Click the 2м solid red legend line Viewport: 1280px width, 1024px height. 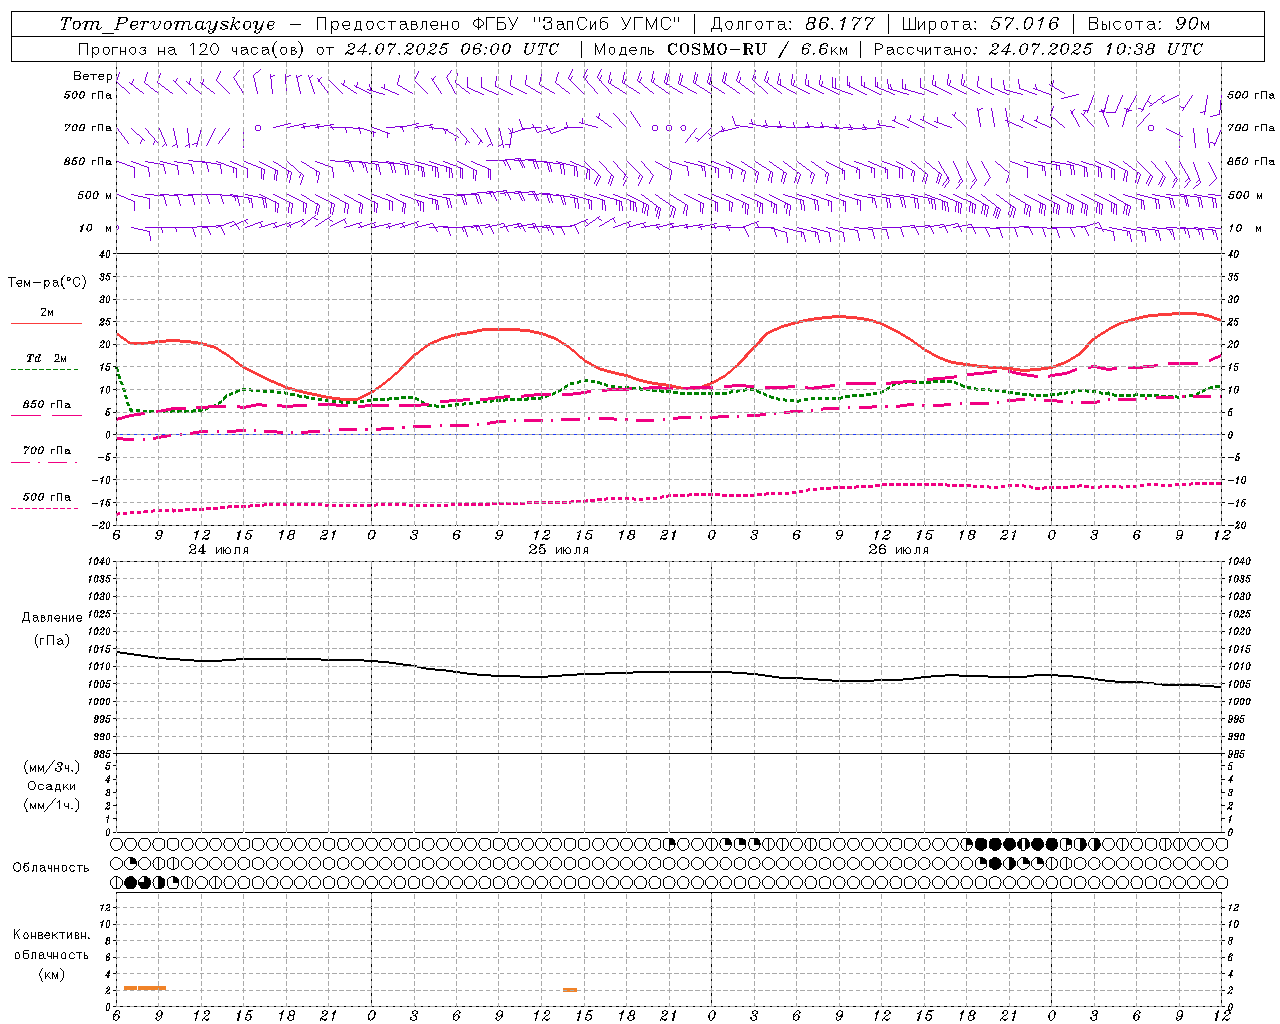point(46,324)
